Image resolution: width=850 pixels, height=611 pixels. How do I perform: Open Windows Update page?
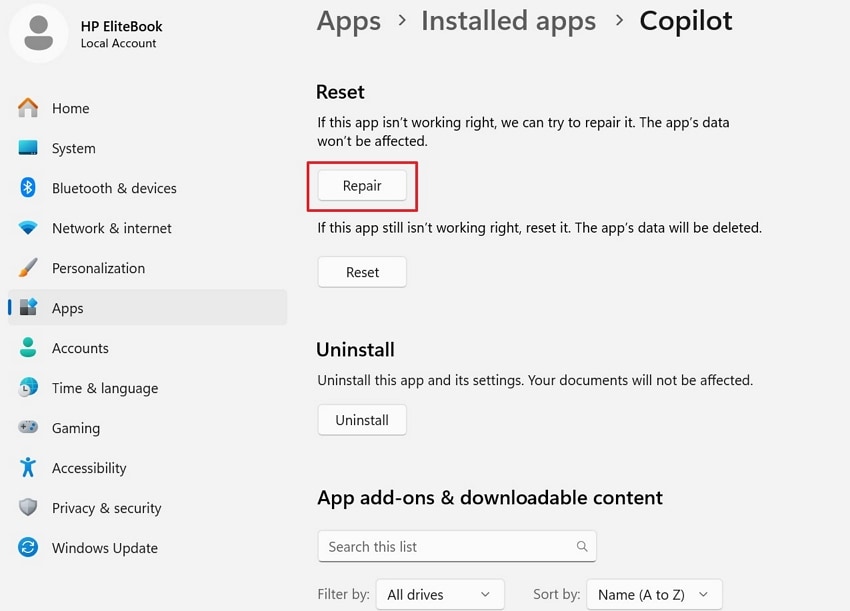[105, 548]
